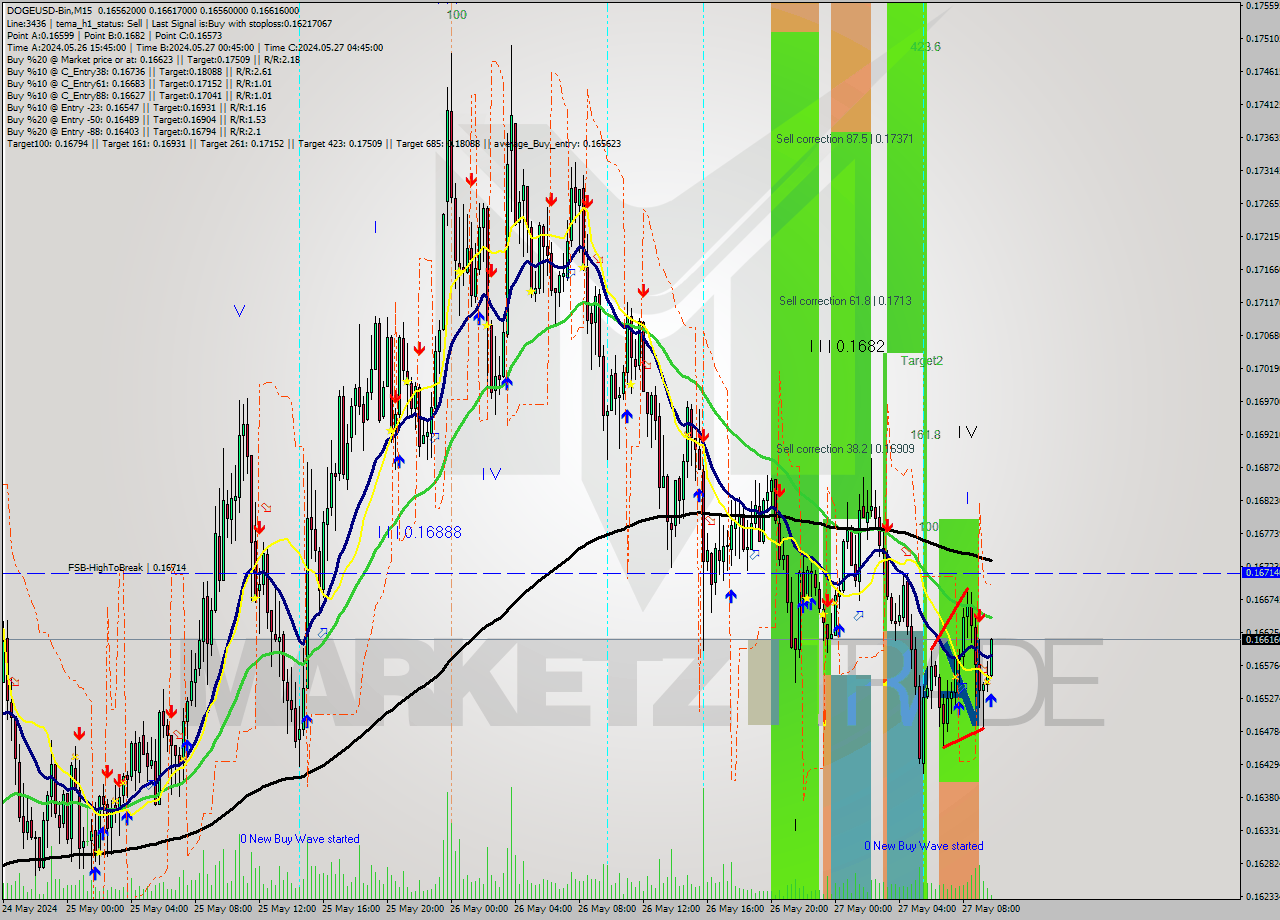Screen dimensions: 1280x920
Task: Click the Sell correction 87.5 | 0.17371 label
Action: coord(844,139)
